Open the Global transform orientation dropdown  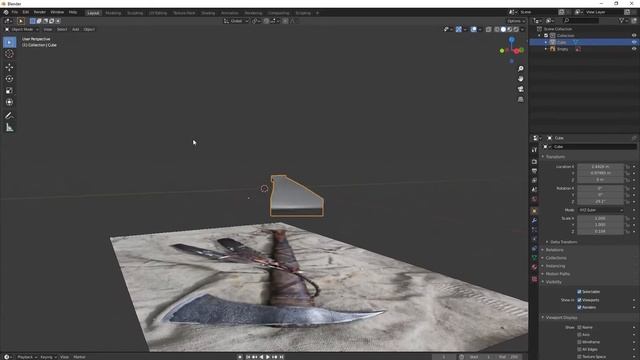click(236, 21)
